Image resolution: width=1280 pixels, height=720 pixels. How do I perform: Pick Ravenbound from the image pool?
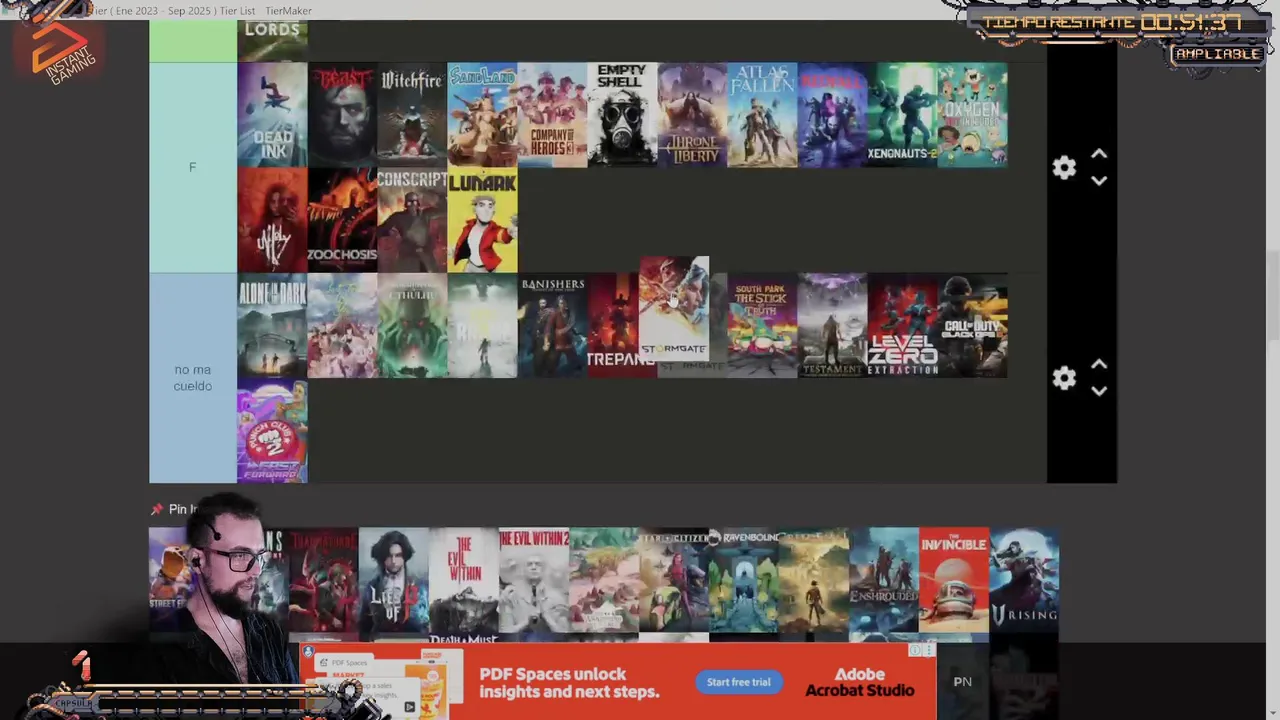pyautogui.click(x=744, y=580)
